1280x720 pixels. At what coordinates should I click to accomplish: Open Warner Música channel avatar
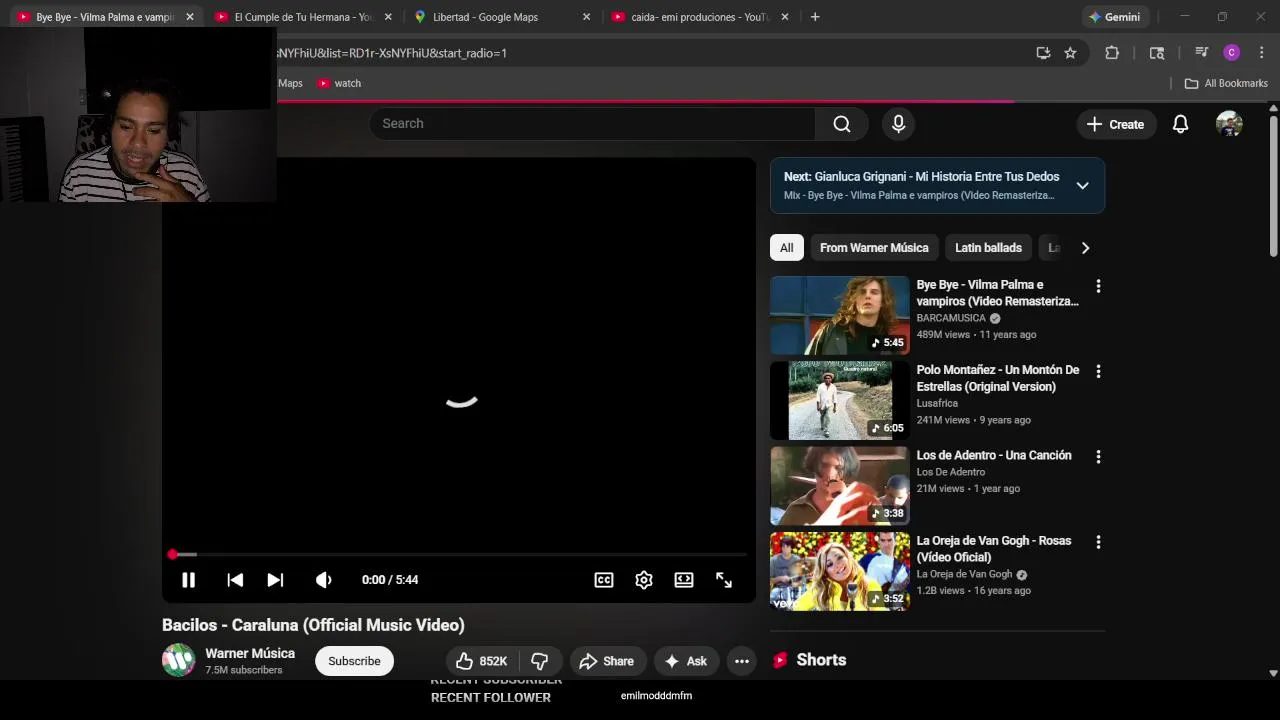pyautogui.click(x=179, y=660)
